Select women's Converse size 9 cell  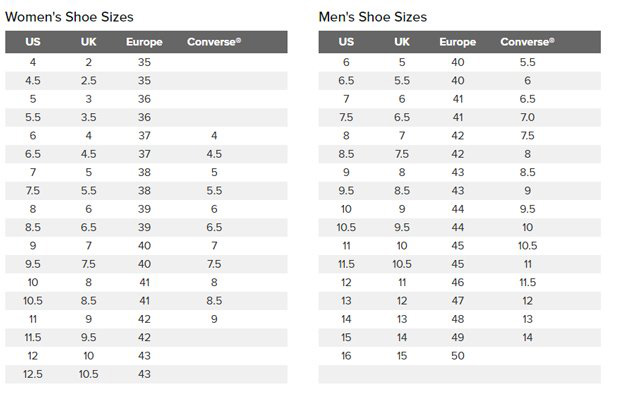(214, 319)
